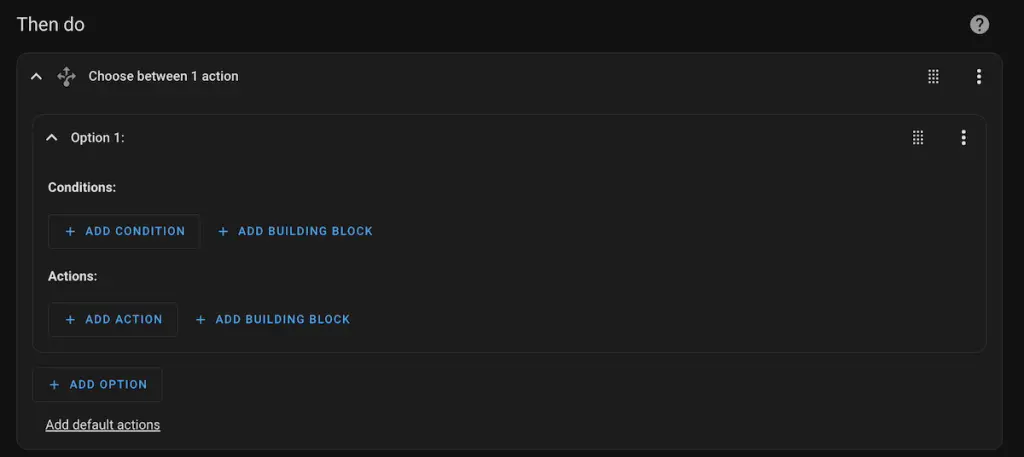Follow the Add default actions link
Image resolution: width=1024 pixels, height=457 pixels.
pyautogui.click(x=102, y=425)
